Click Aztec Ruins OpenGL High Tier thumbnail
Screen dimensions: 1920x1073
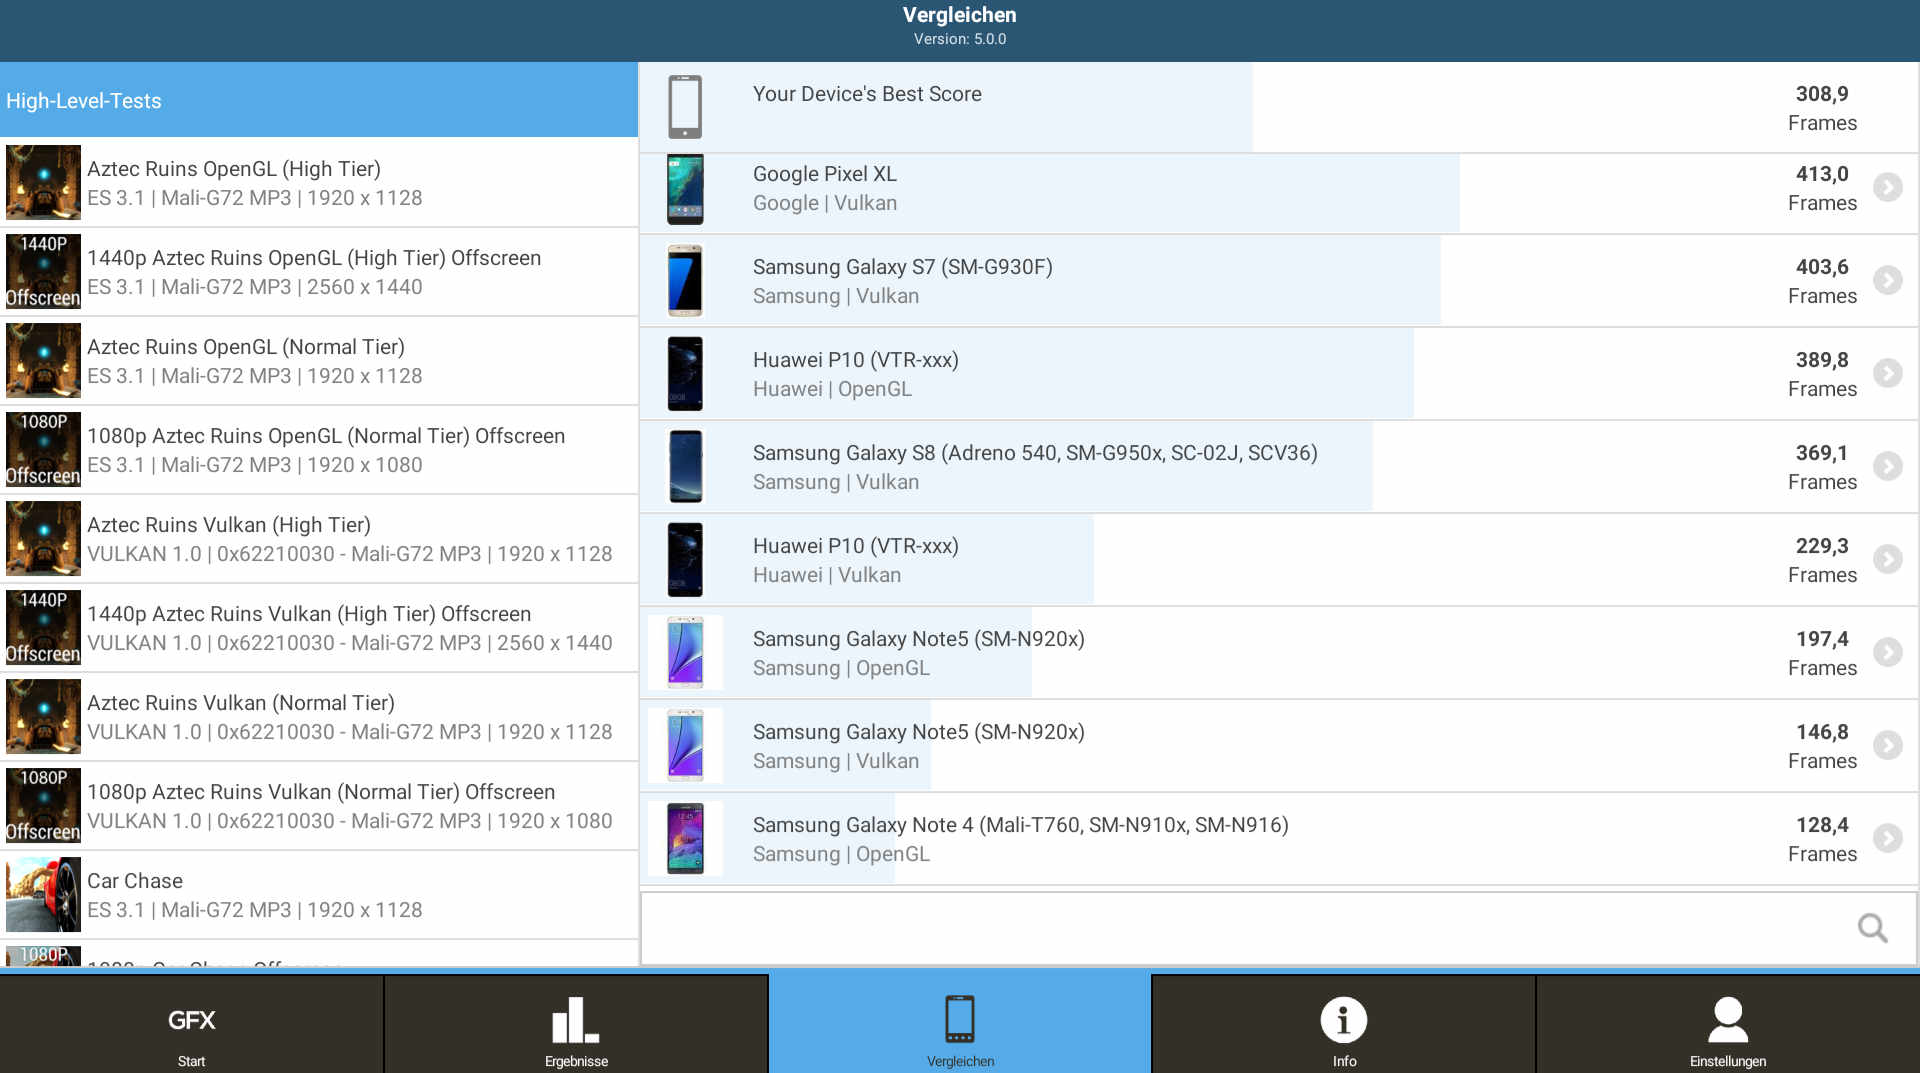coord(43,183)
